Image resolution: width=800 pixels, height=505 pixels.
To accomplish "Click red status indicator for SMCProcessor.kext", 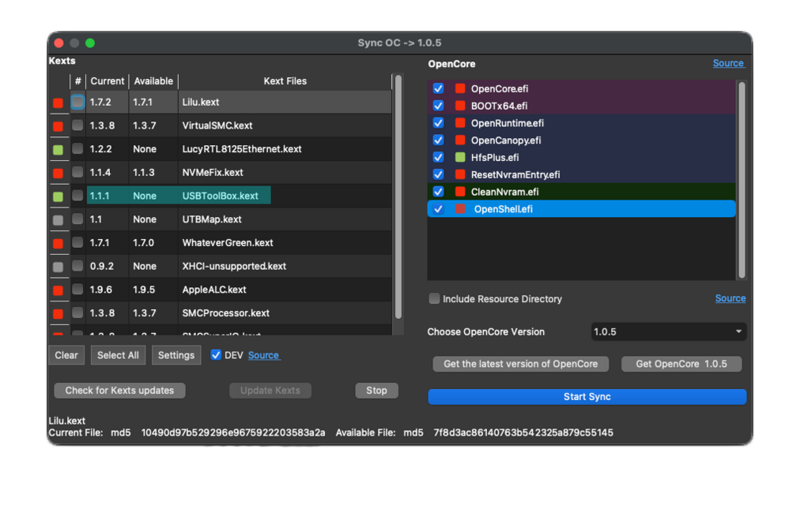I will click(x=58, y=314).
